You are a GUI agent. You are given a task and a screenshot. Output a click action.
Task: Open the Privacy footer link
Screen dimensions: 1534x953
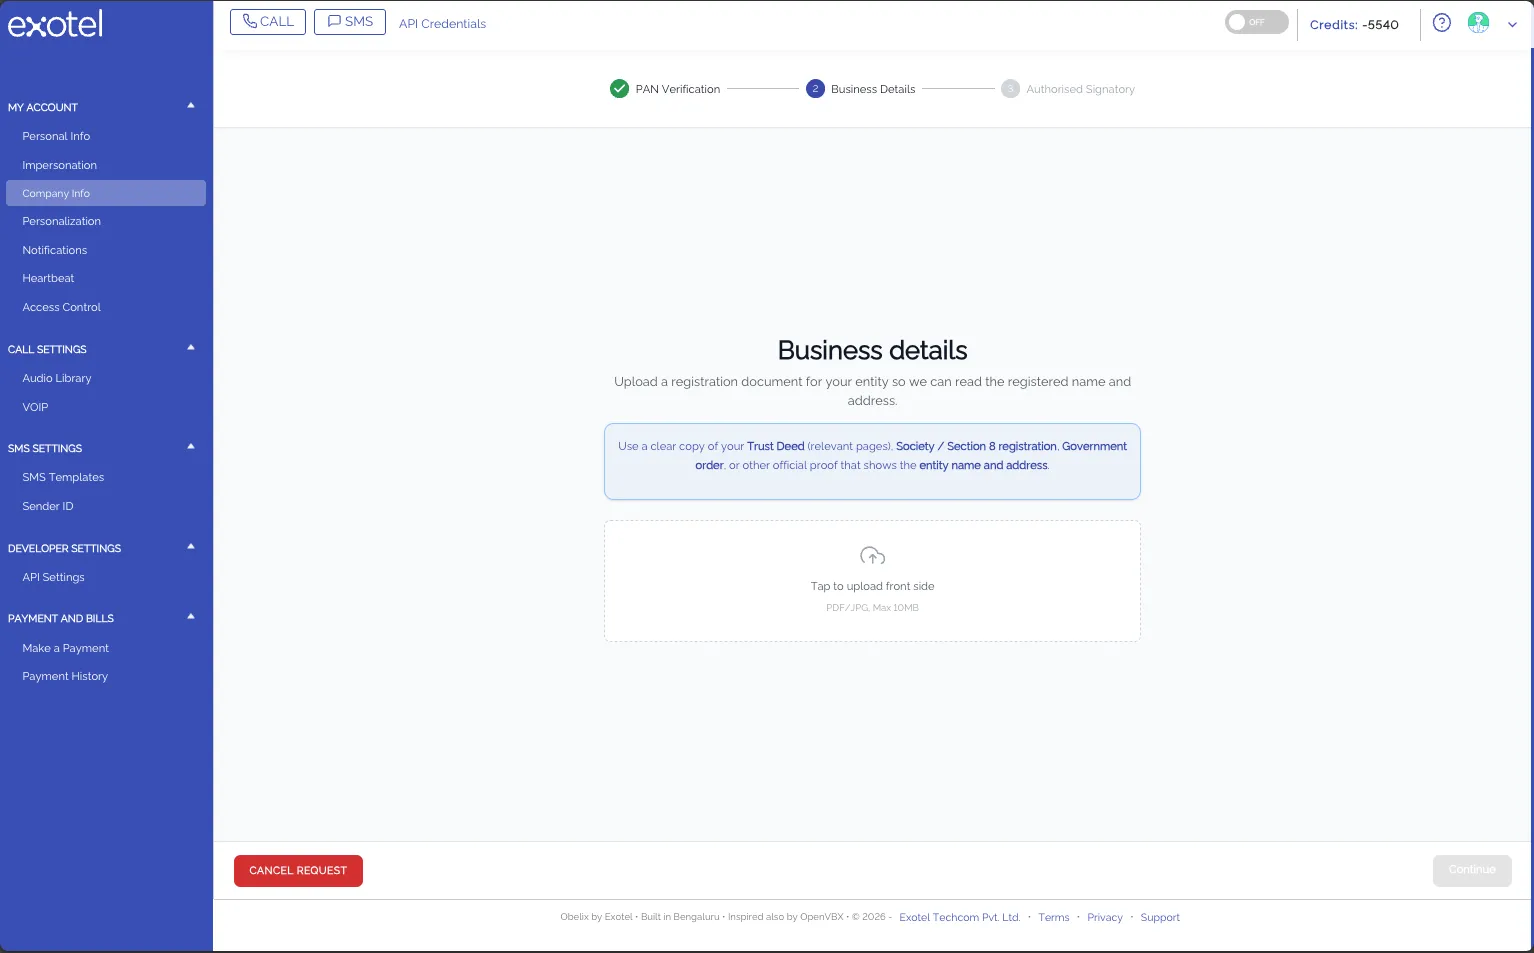pyautogui.click(x=1104, y=917)
